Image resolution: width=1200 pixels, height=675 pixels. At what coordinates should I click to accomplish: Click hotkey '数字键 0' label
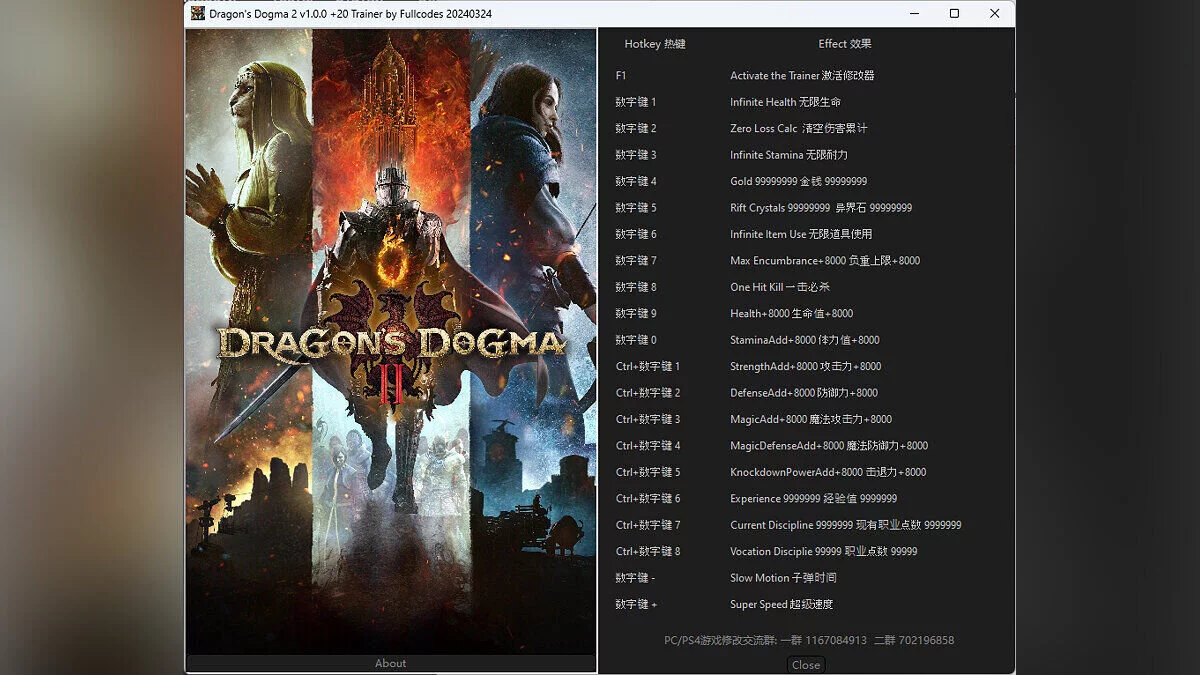coord(636,340)
